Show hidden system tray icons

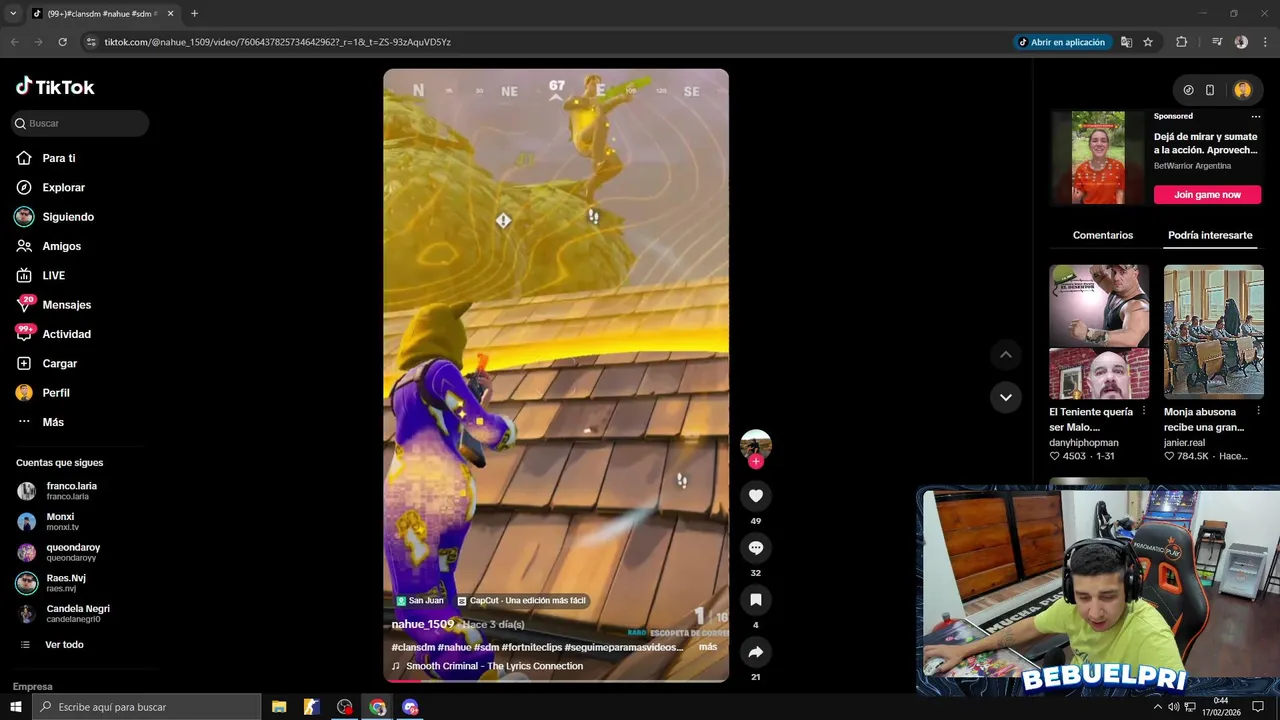pyautogui.click(x=1158, y=707)
